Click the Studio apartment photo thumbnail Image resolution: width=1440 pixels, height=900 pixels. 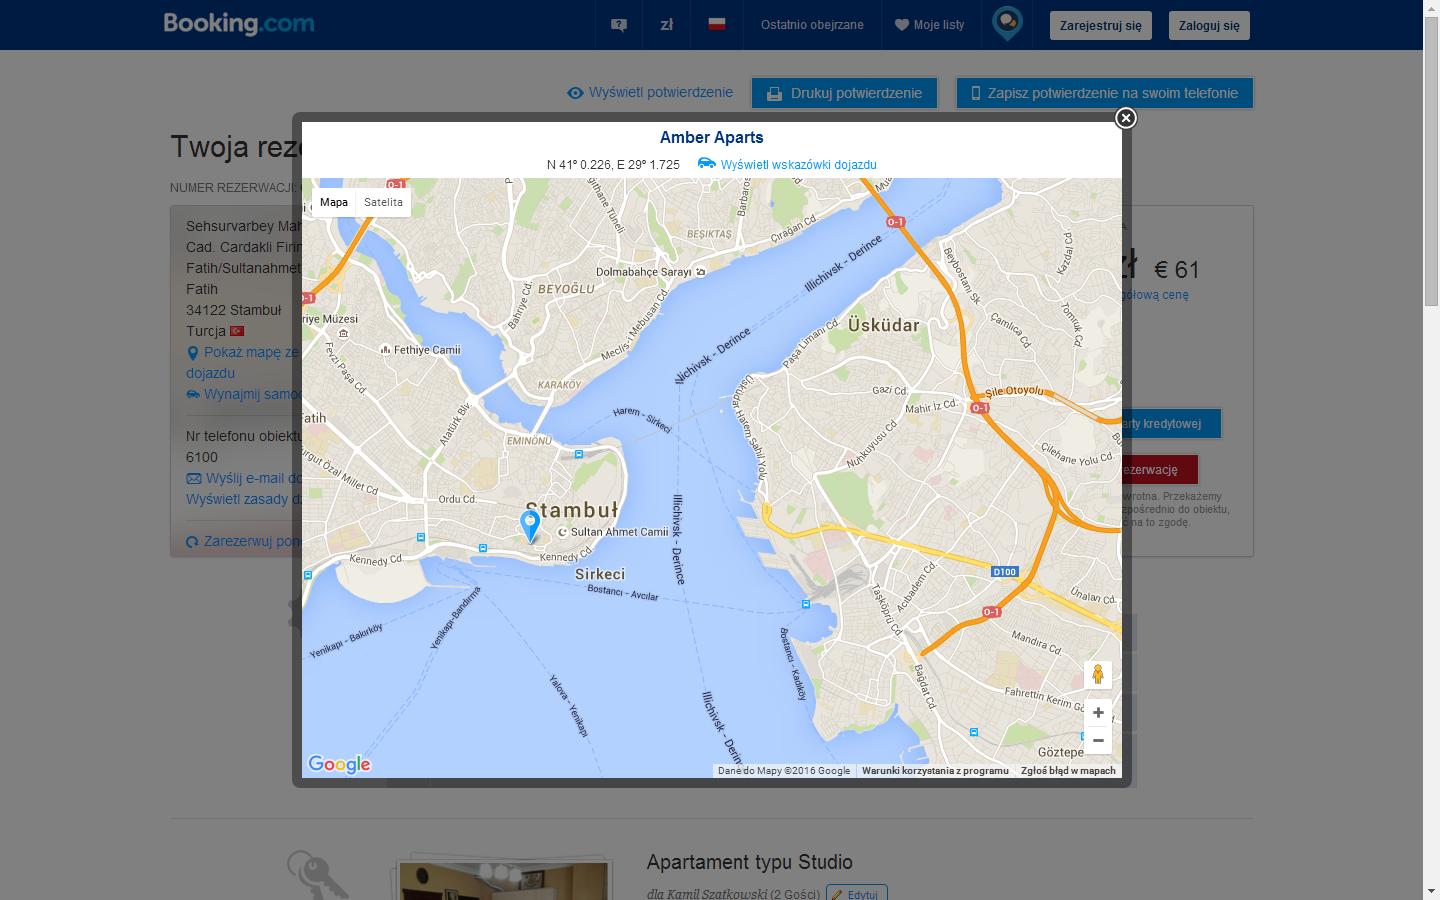pos(503,880)
